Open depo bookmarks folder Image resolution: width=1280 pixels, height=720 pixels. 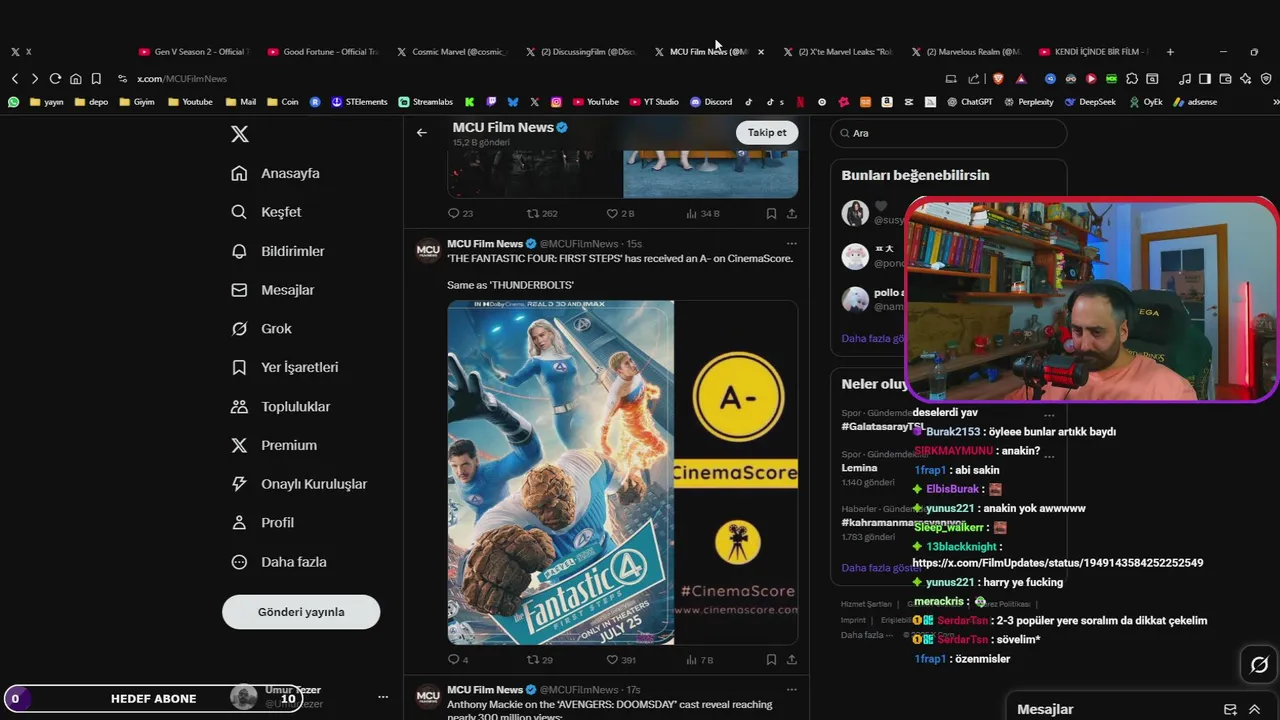[91, 102]
